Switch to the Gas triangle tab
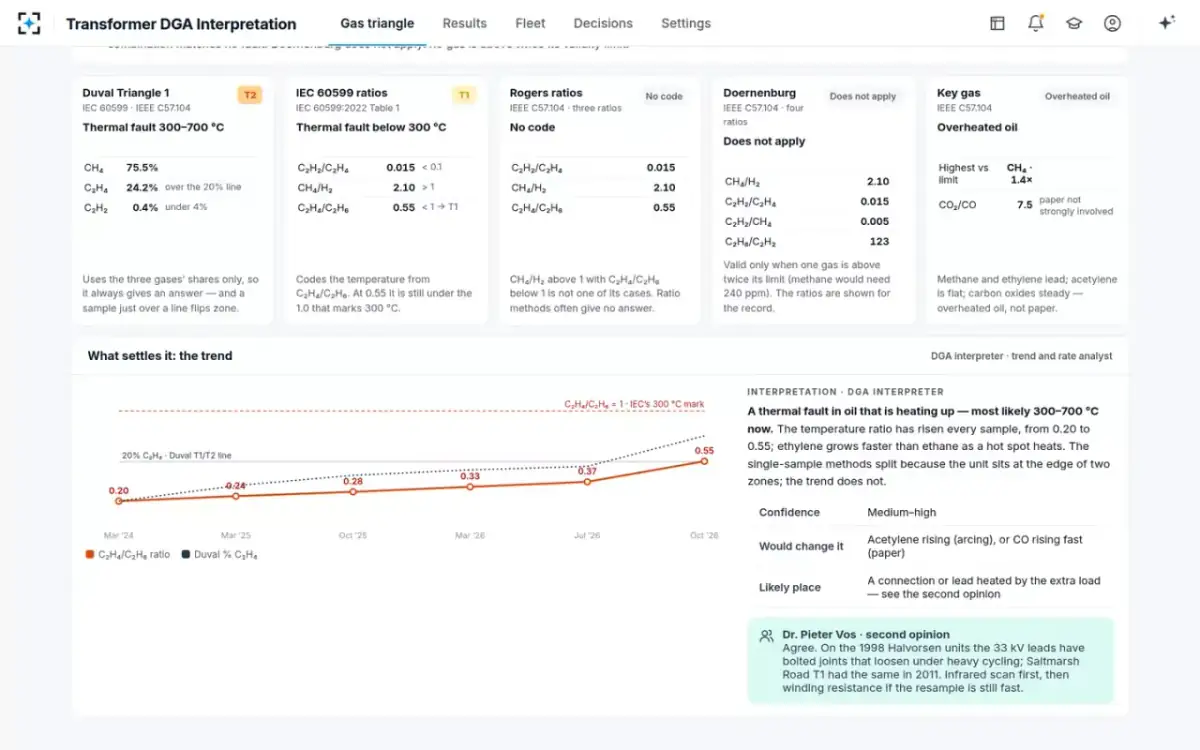This screenshot has height=750, width=1200. point(377,23)
